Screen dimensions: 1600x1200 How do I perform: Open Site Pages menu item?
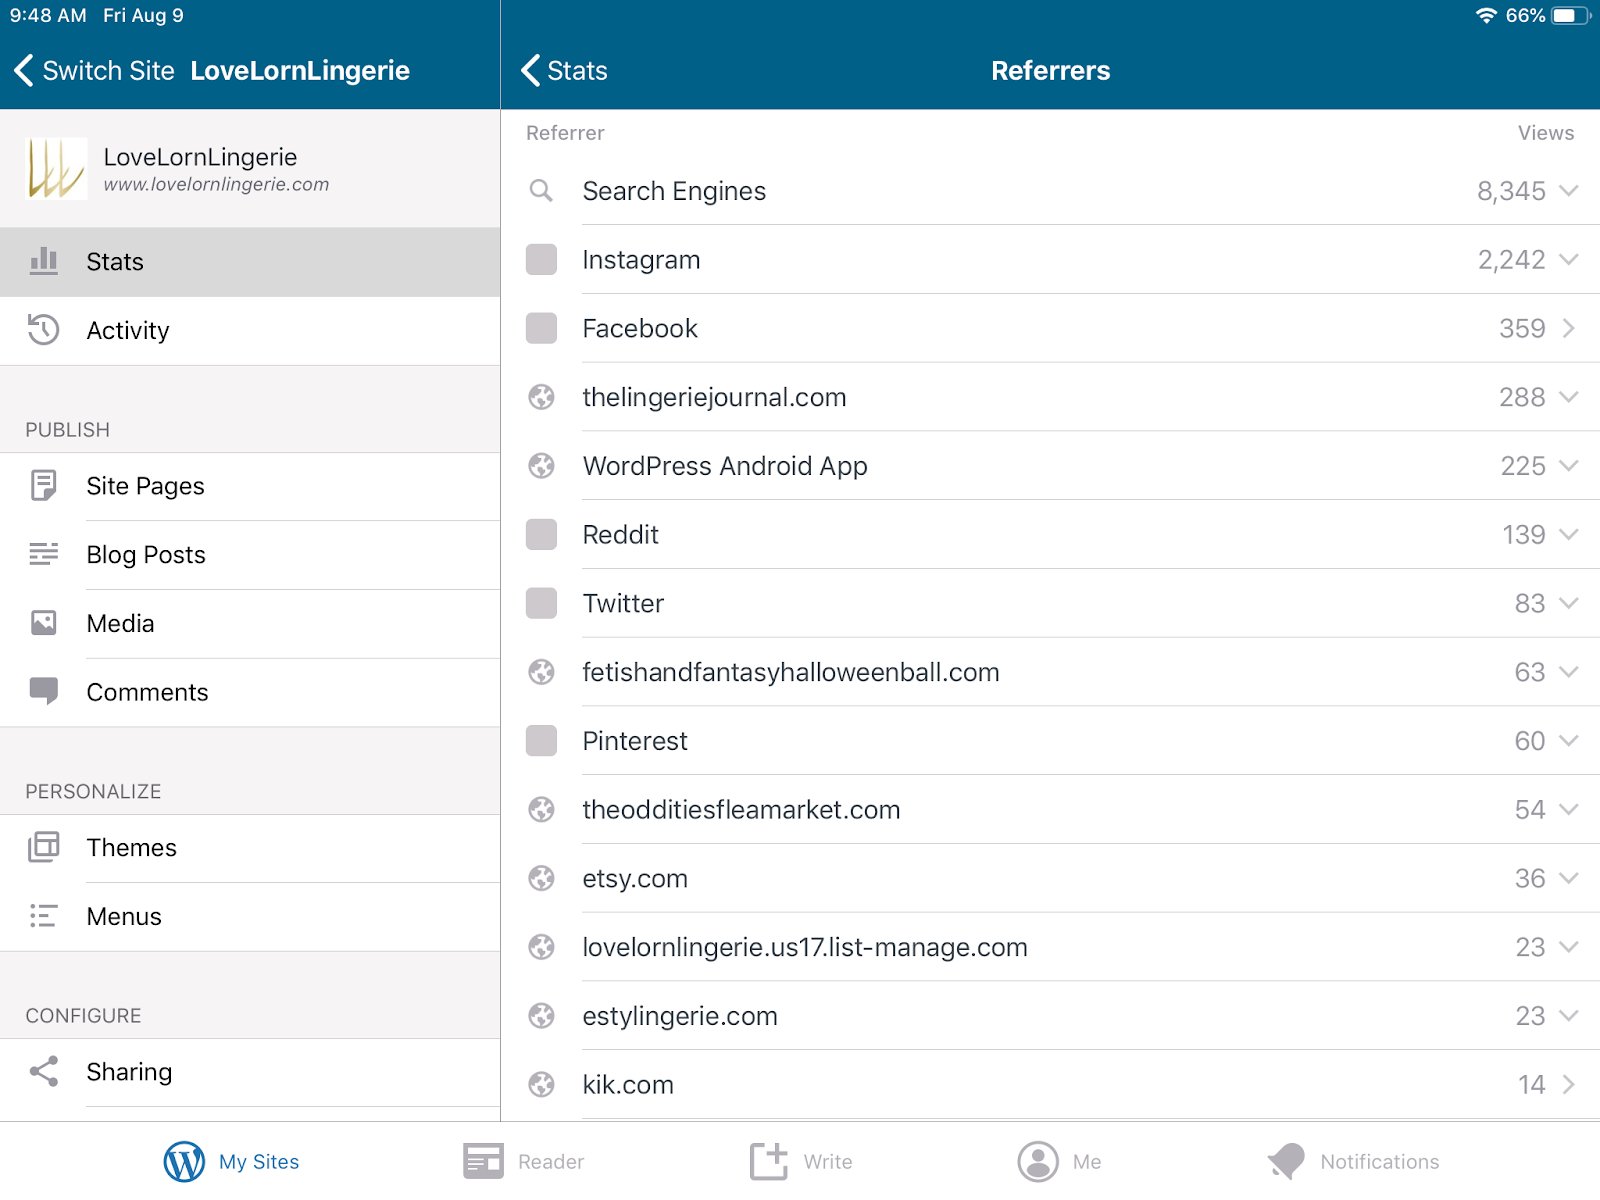coord(250,486)
